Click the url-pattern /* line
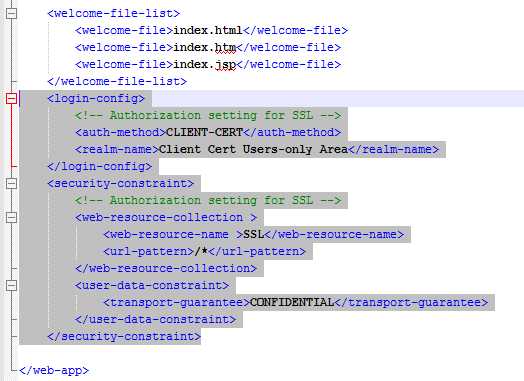Screen dimensions: 524x381 205,252
